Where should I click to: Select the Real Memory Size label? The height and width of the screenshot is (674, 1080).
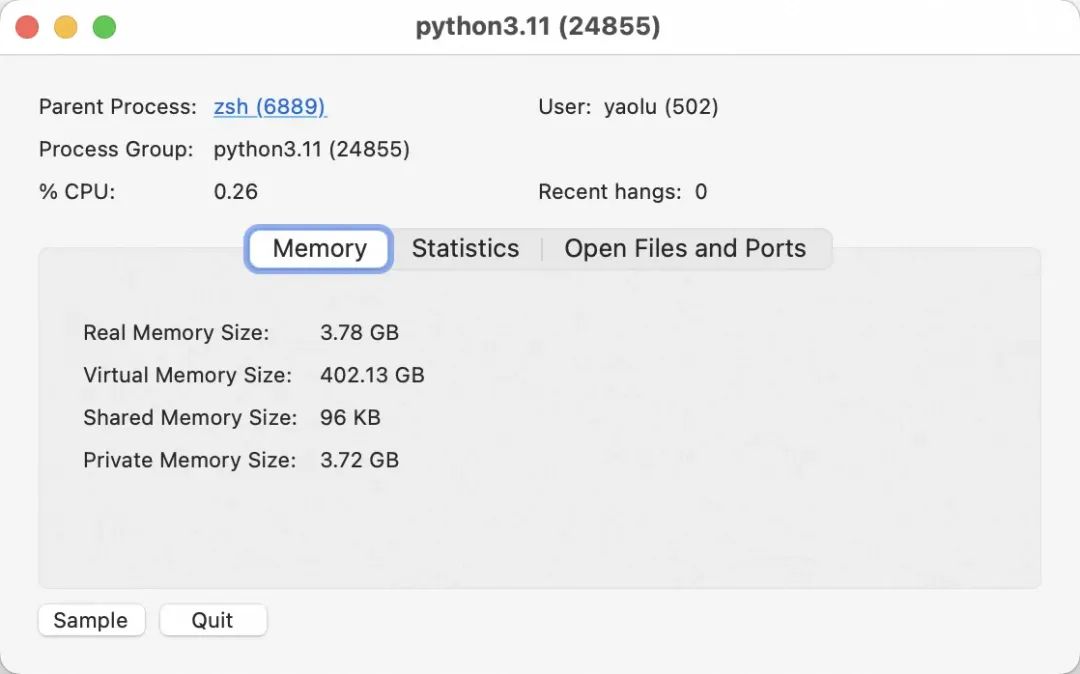176,333
